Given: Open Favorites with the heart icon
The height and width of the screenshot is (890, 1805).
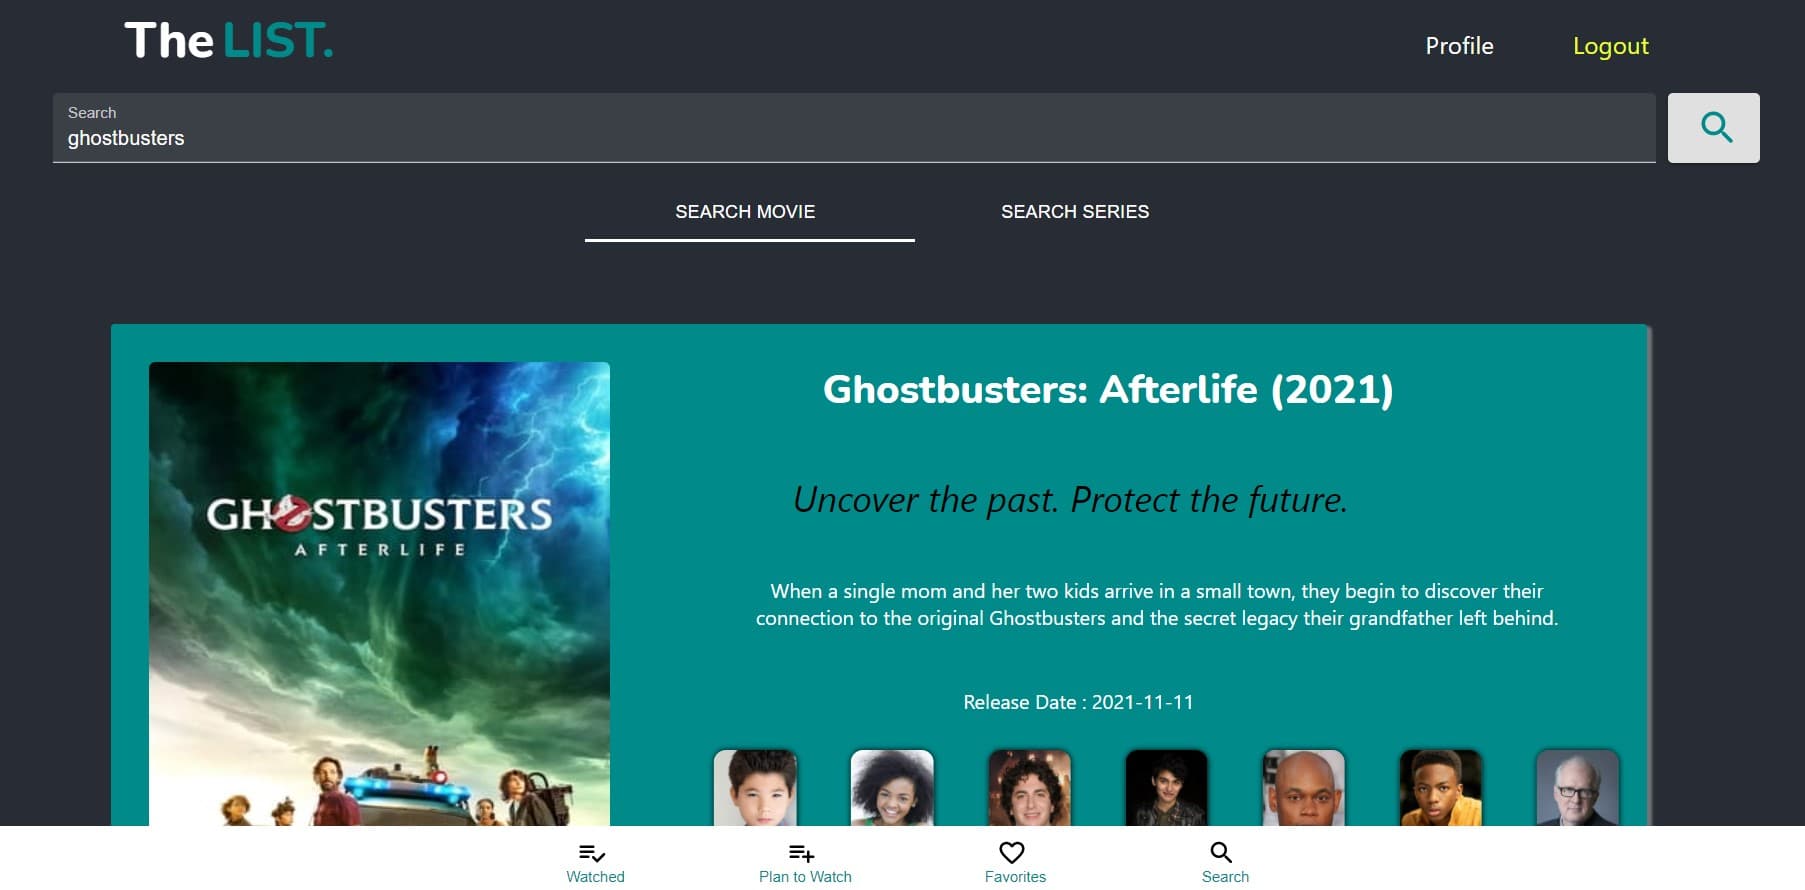Looking at the screenshot, I should click(x=1013, y=854).
